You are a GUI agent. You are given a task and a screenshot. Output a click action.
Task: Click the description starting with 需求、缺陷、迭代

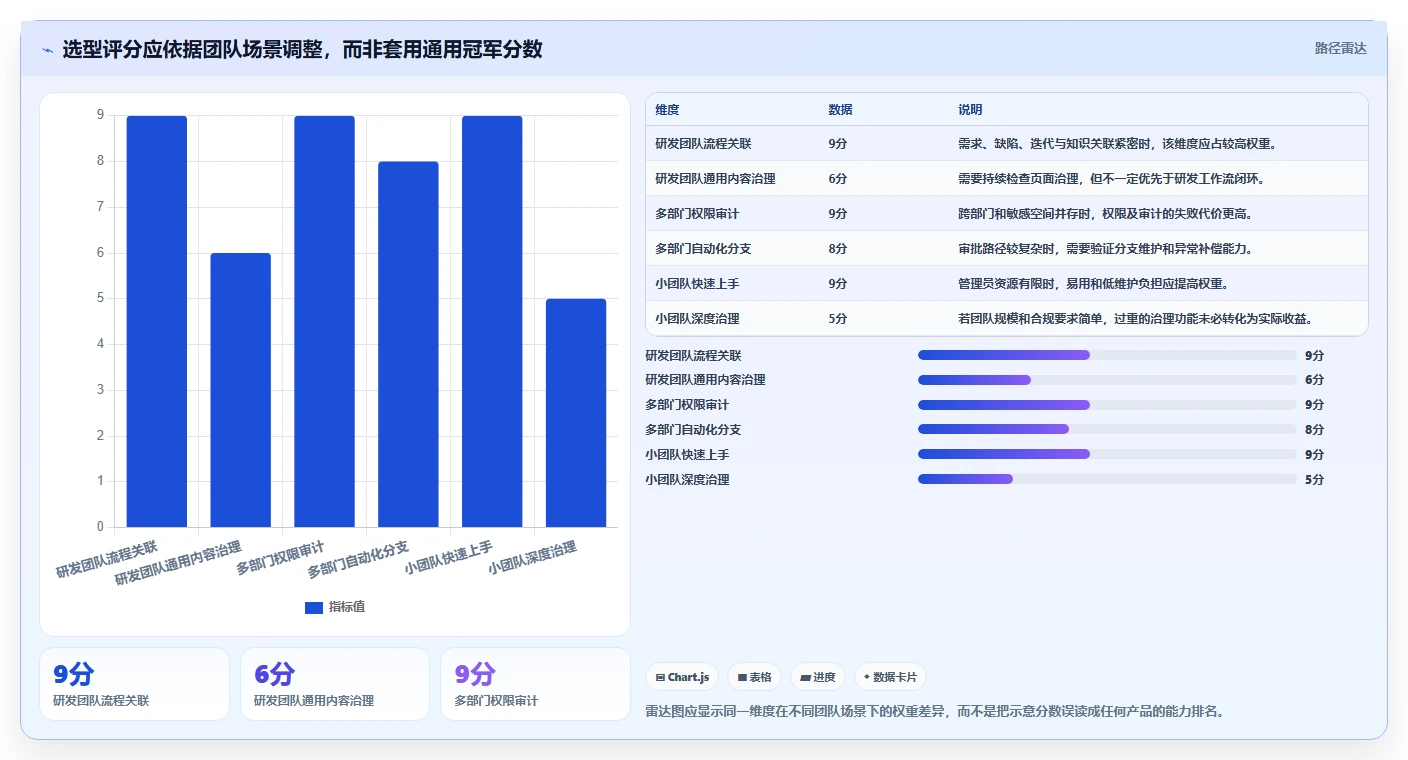tap(1116, 144)
